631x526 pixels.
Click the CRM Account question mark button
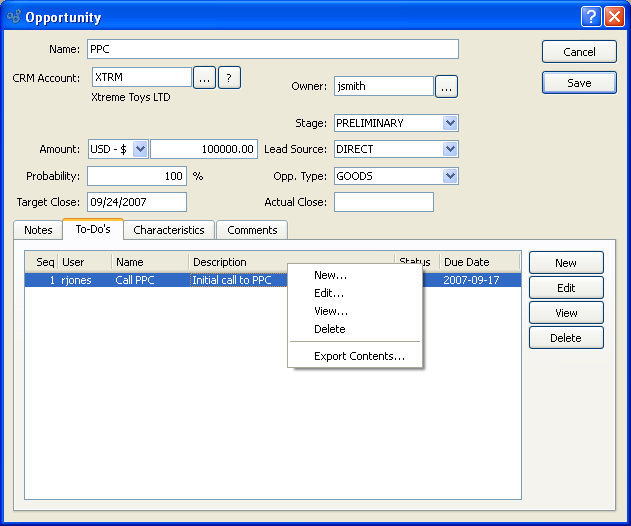point(229,78)
